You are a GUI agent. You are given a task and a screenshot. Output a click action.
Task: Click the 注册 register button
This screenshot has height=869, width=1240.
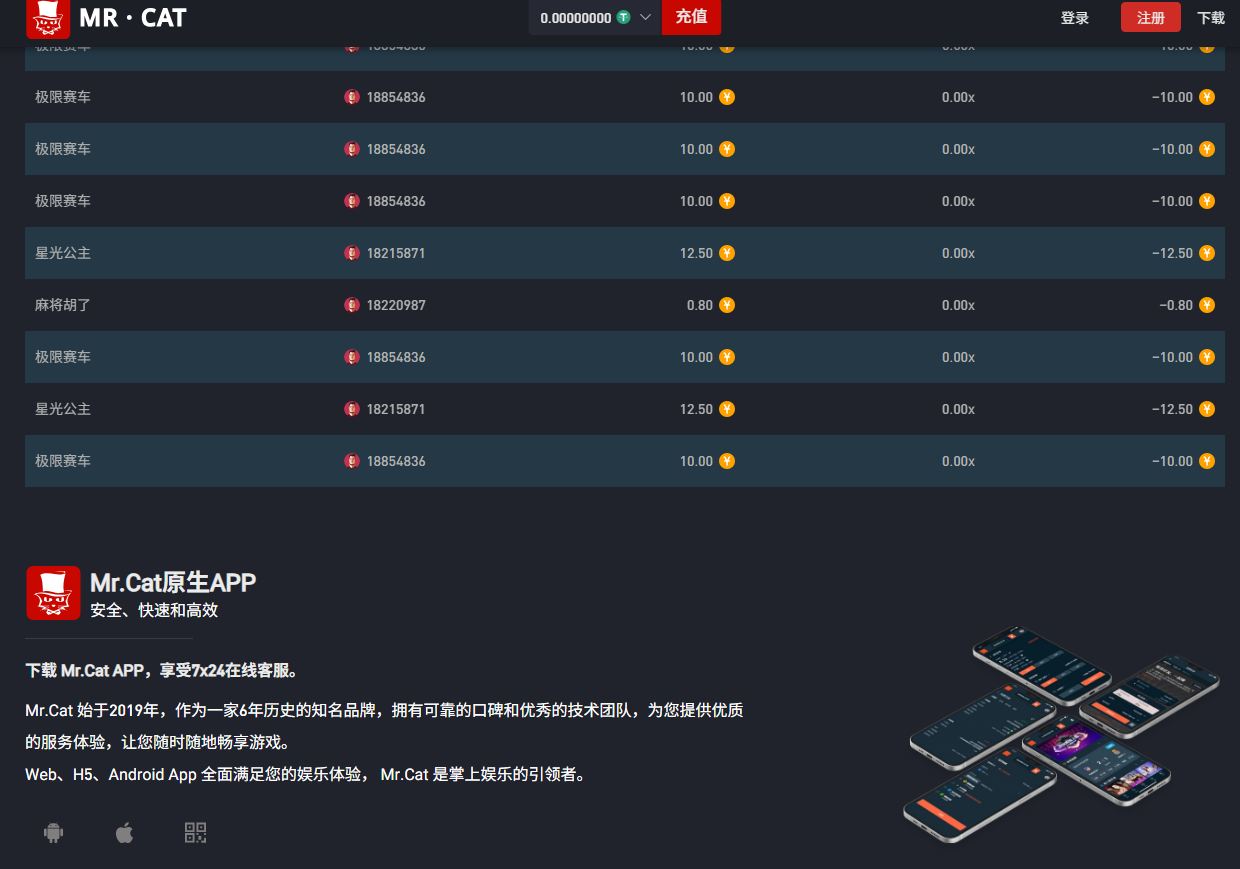(x=1150, y=18)
